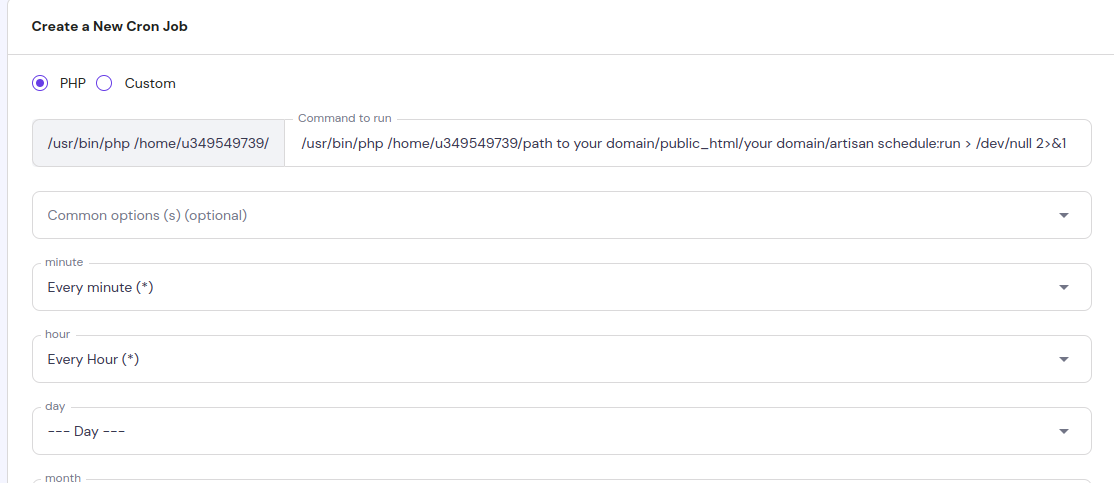Click the 'hour' field label
The width and height of the screenshot is (1114, 483).
coord(58,334)
